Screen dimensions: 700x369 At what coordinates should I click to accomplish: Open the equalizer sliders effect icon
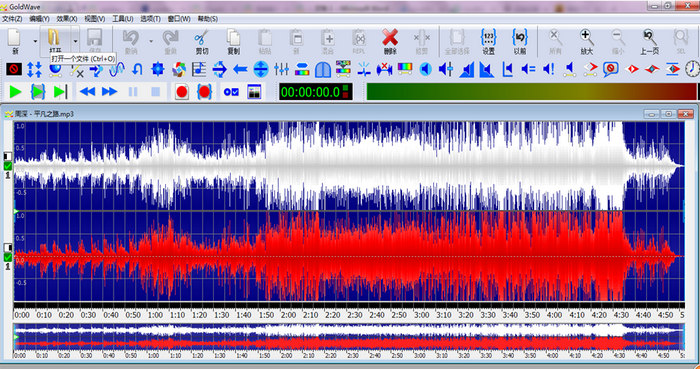281,69
